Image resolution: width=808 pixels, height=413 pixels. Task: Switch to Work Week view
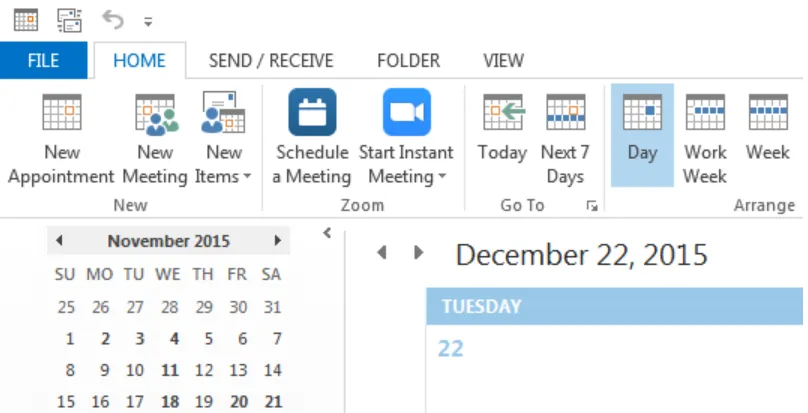pos(705,138)
